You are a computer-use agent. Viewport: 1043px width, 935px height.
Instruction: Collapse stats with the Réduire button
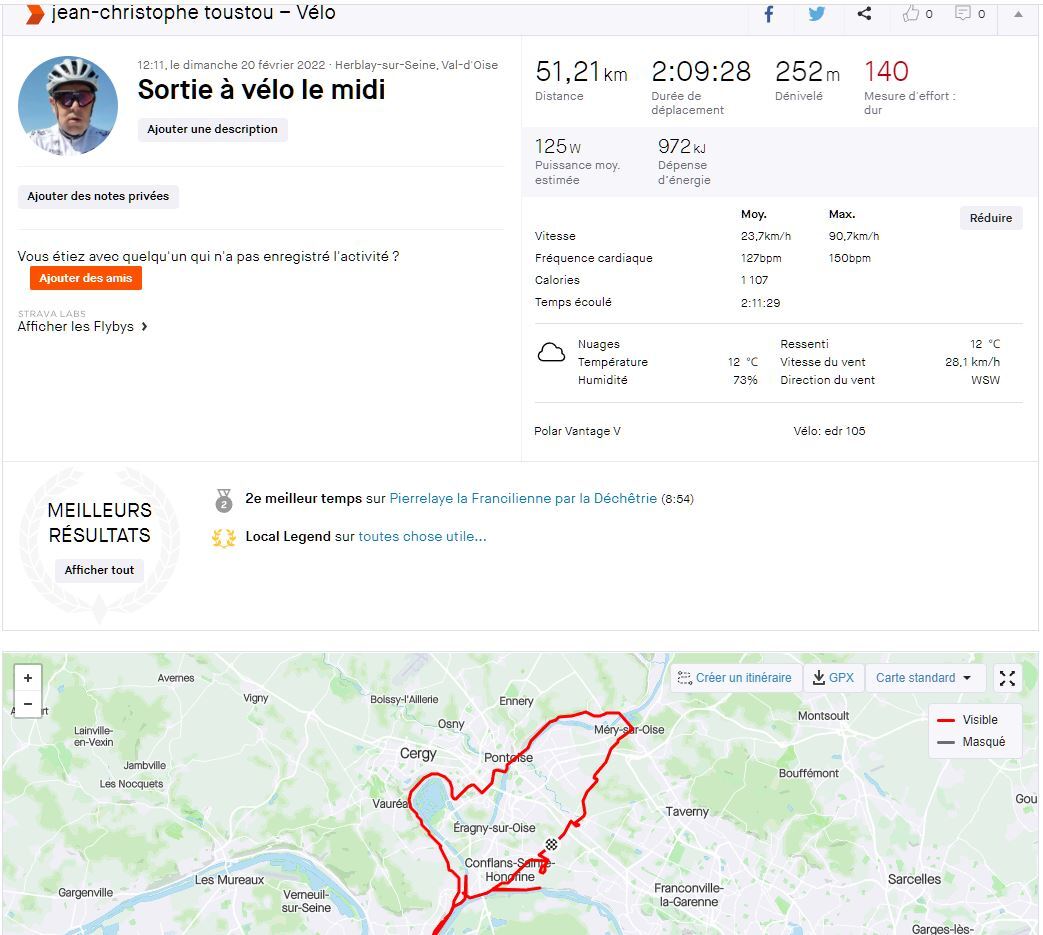pyautogui.click(x=990, y=218)
